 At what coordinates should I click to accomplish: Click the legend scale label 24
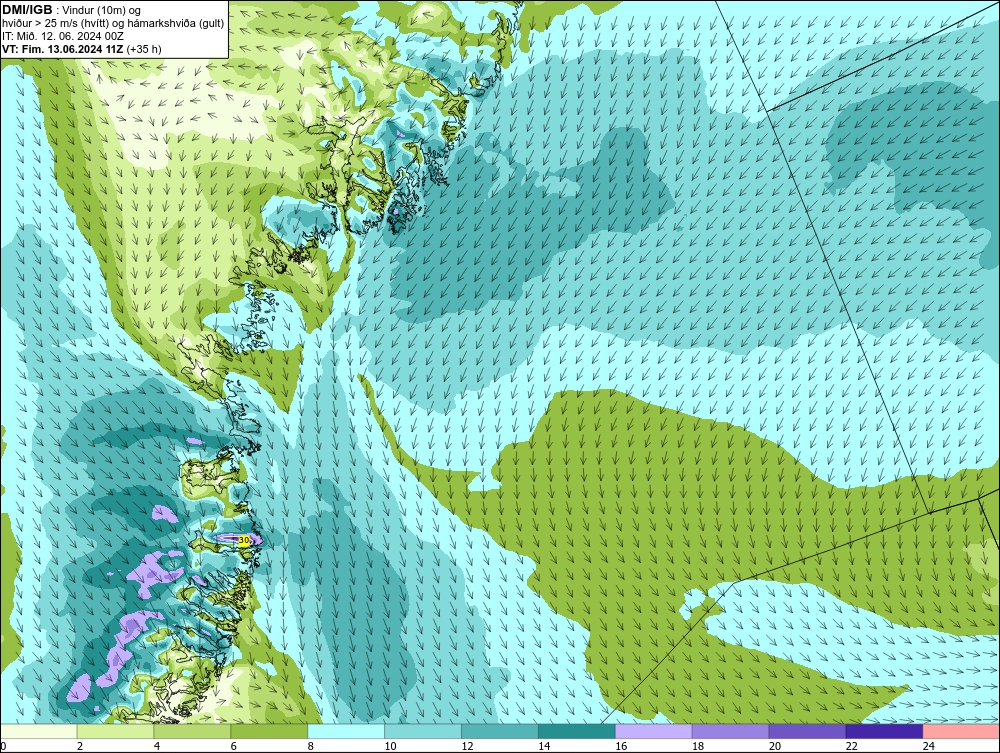[929, 746]
